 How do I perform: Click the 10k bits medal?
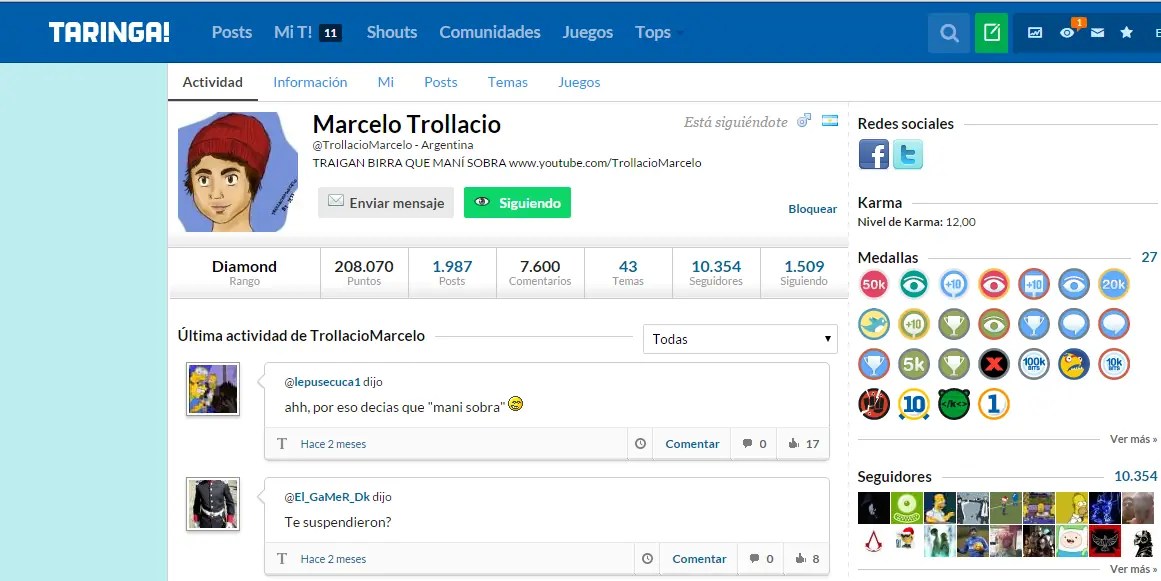pyautogui.click(x=1113, y=364)
